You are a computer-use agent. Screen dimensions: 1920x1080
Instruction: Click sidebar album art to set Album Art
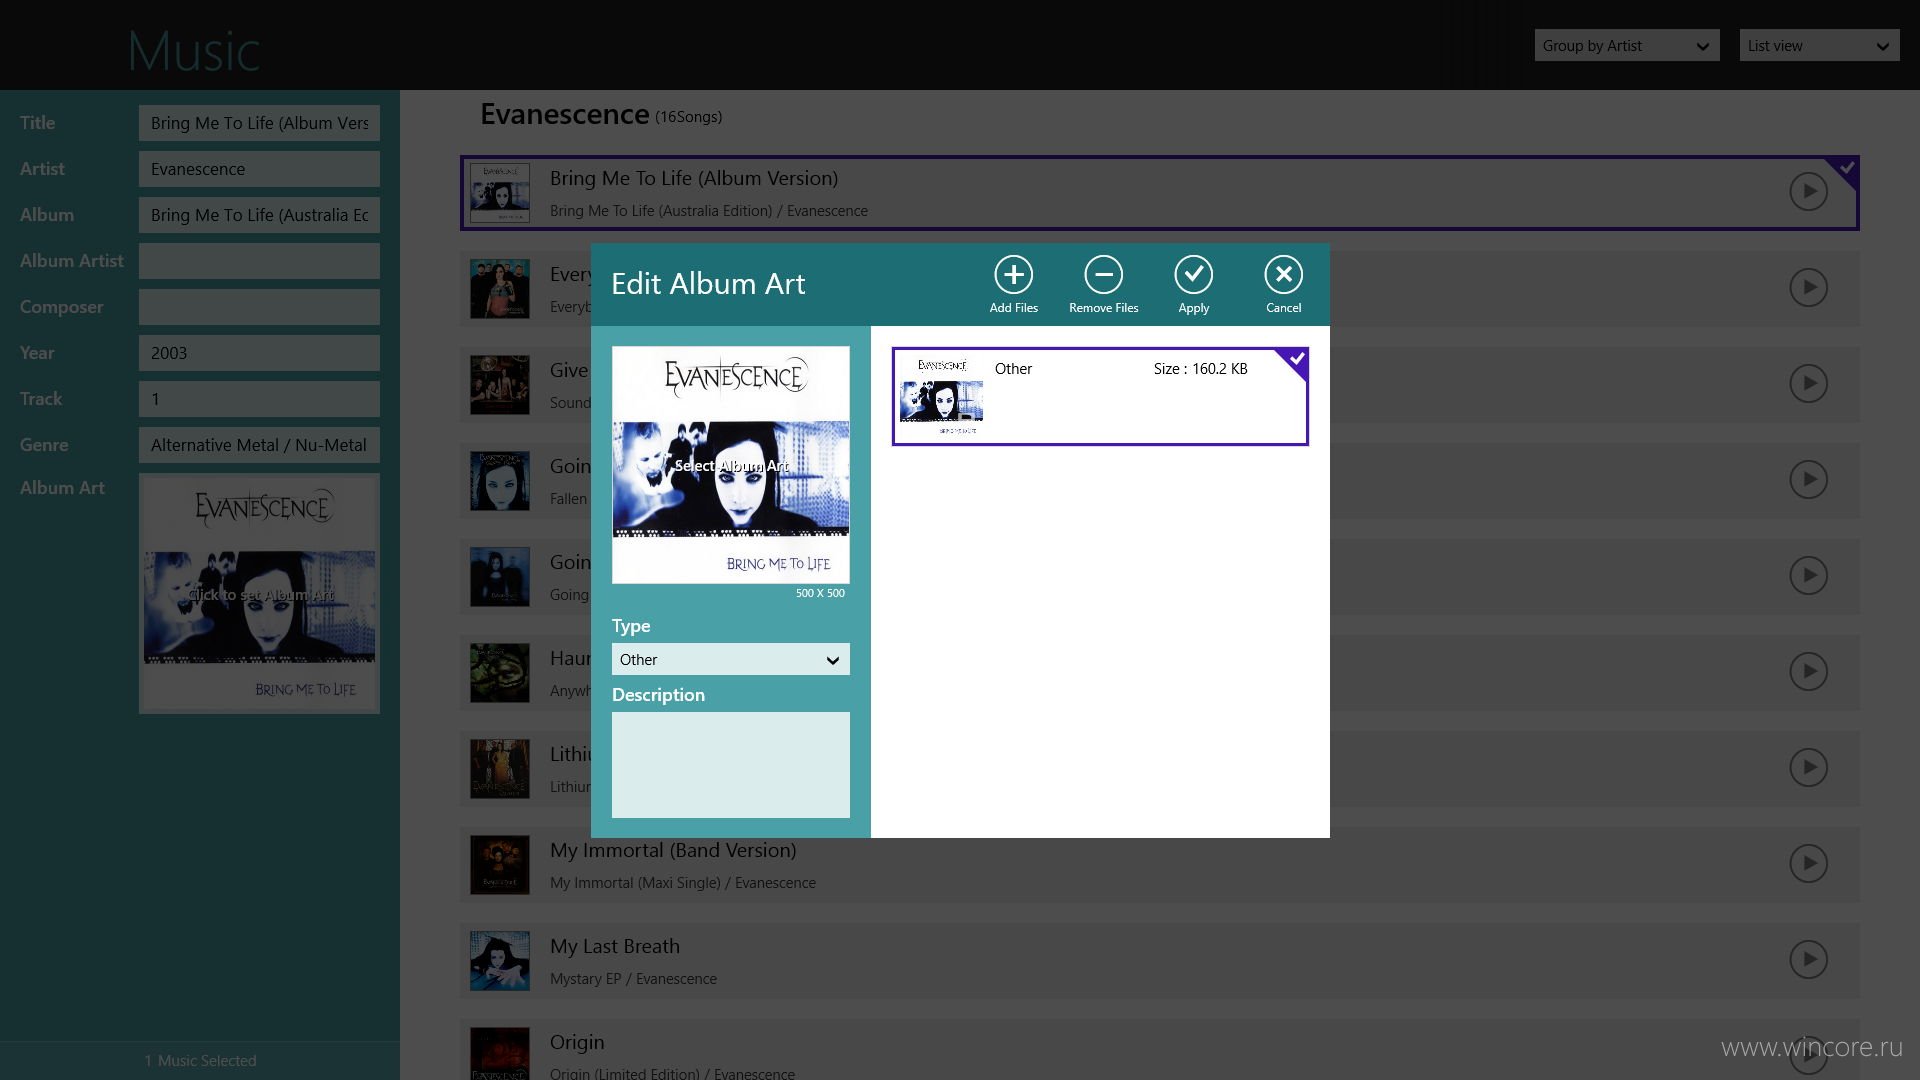click(x=259, y=594)
